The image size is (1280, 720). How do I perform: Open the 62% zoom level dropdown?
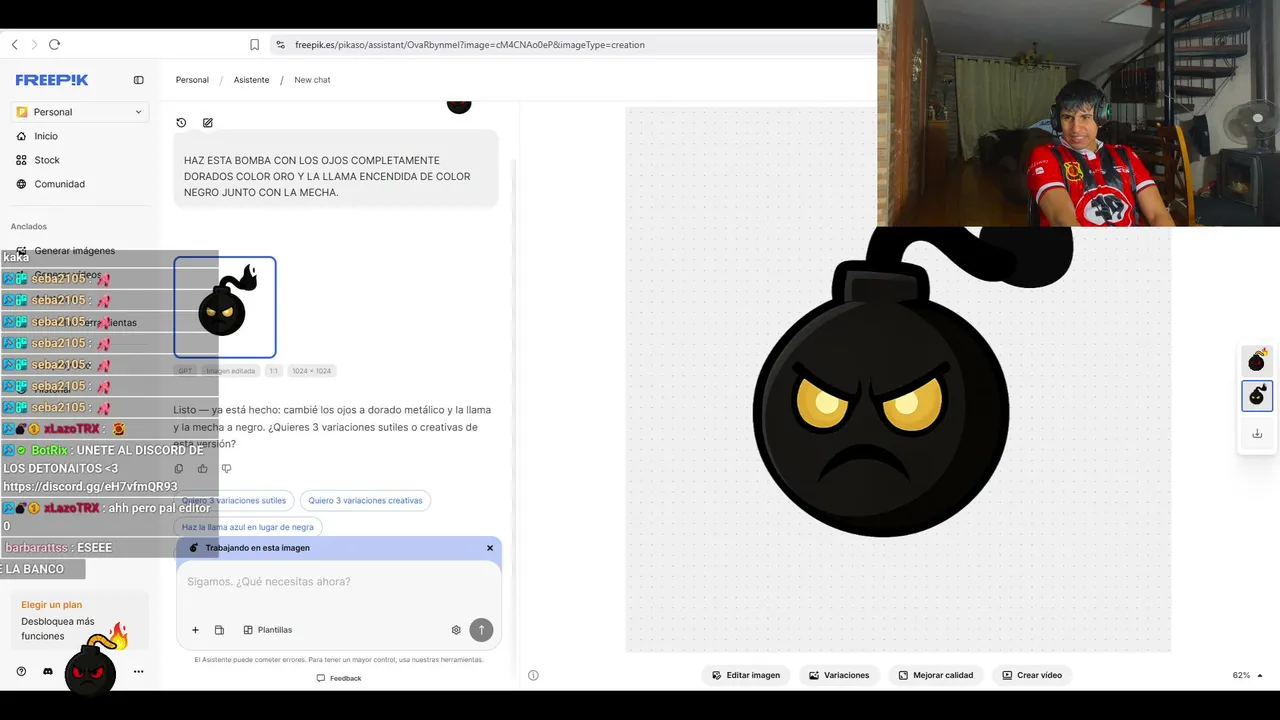click(x=1247, y=675)
